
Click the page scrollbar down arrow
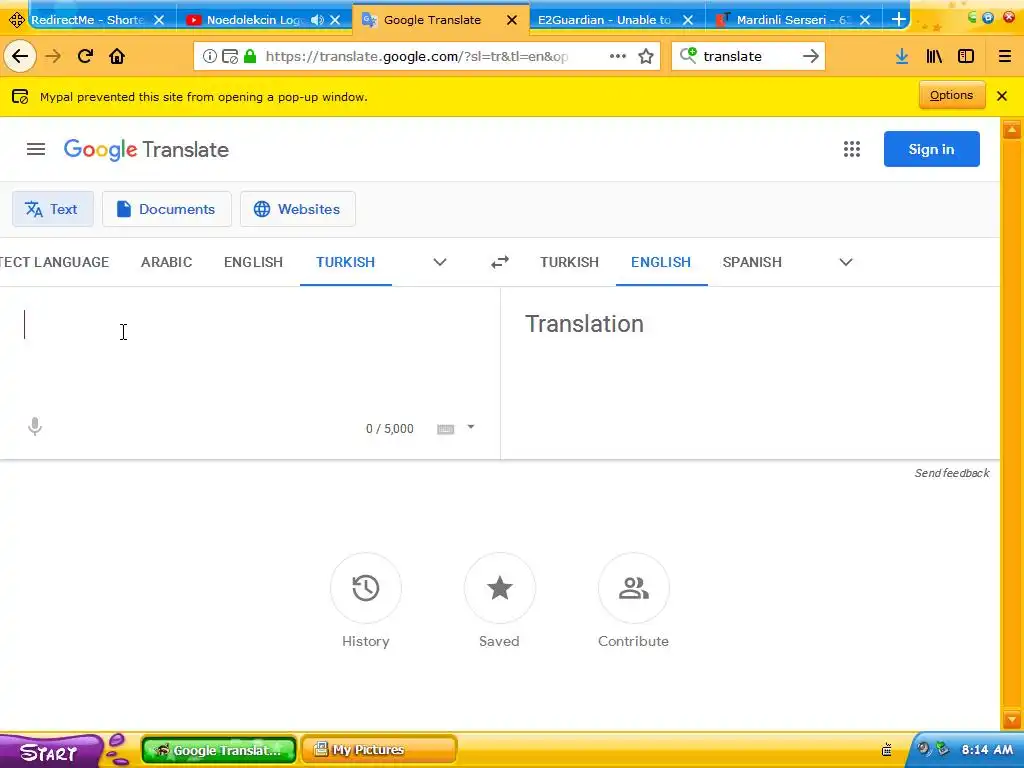(x=1012, y=720)
